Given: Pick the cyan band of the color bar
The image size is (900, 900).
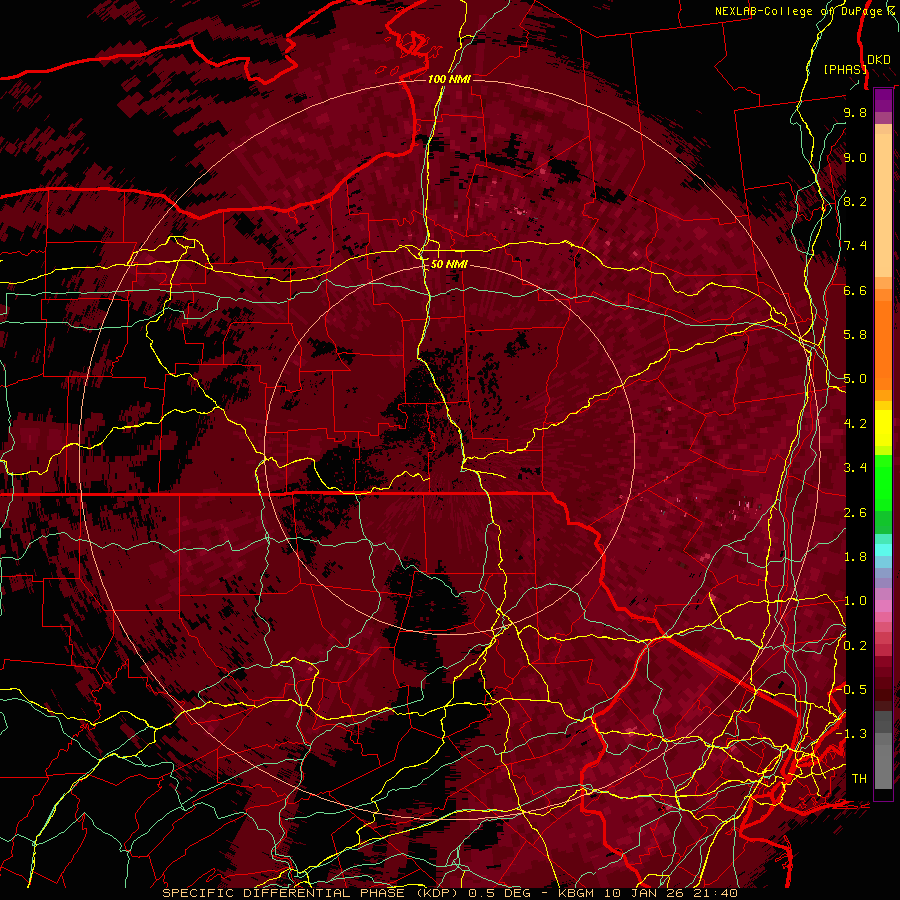Looking at the screenshot, I should tap(883, 550).
